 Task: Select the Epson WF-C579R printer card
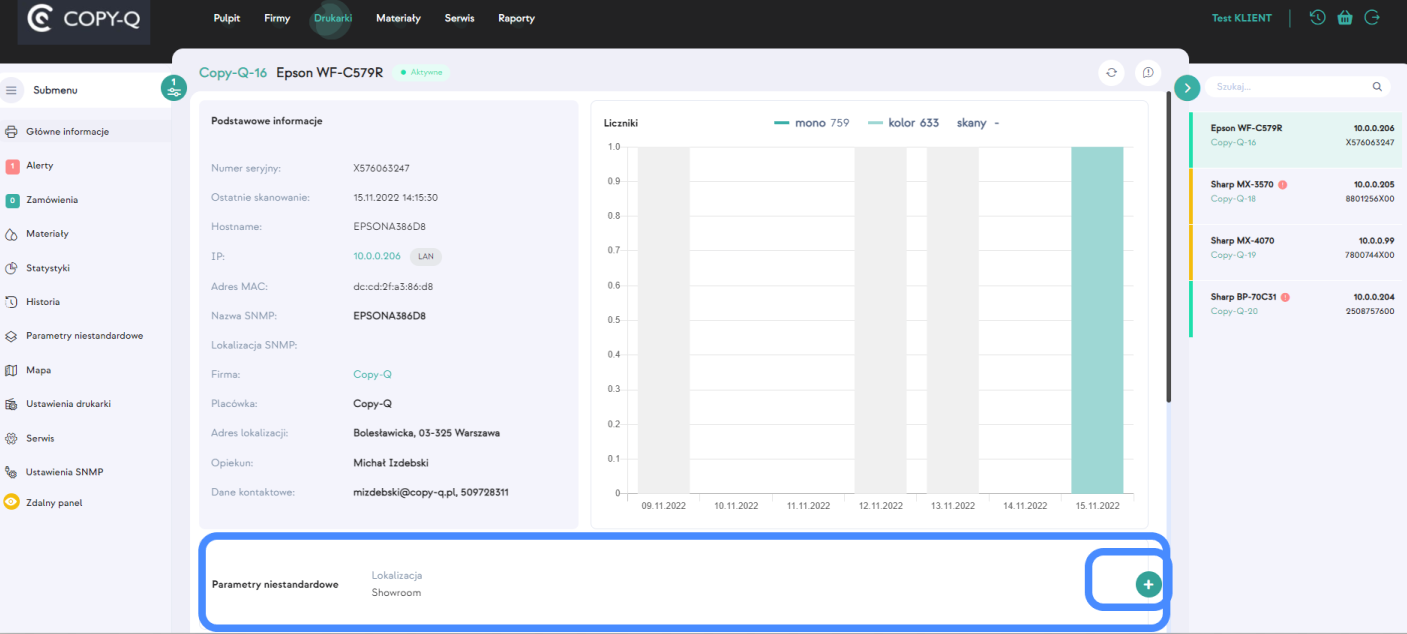pos(1296,139)
